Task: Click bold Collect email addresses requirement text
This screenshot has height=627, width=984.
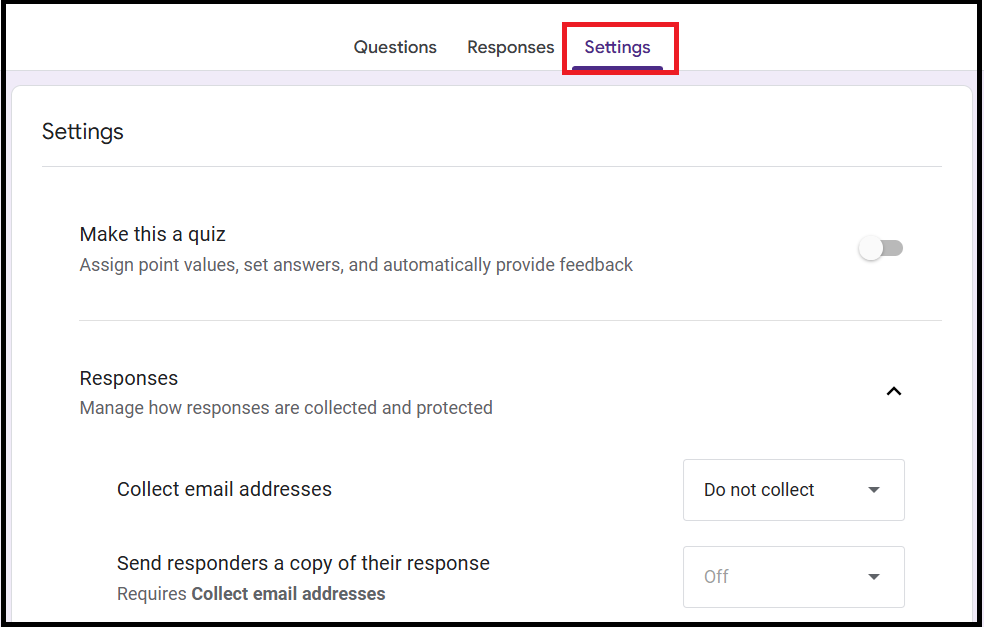Action: click(288, 593)
